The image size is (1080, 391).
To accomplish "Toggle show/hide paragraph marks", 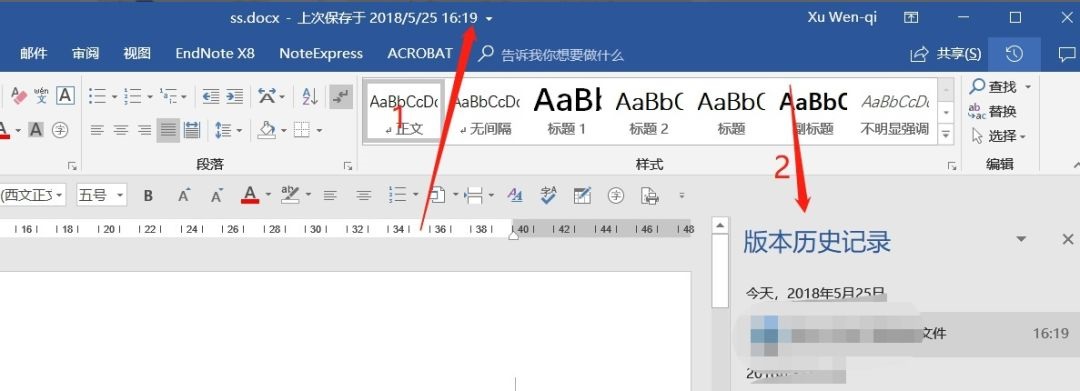I will [340, 96].
